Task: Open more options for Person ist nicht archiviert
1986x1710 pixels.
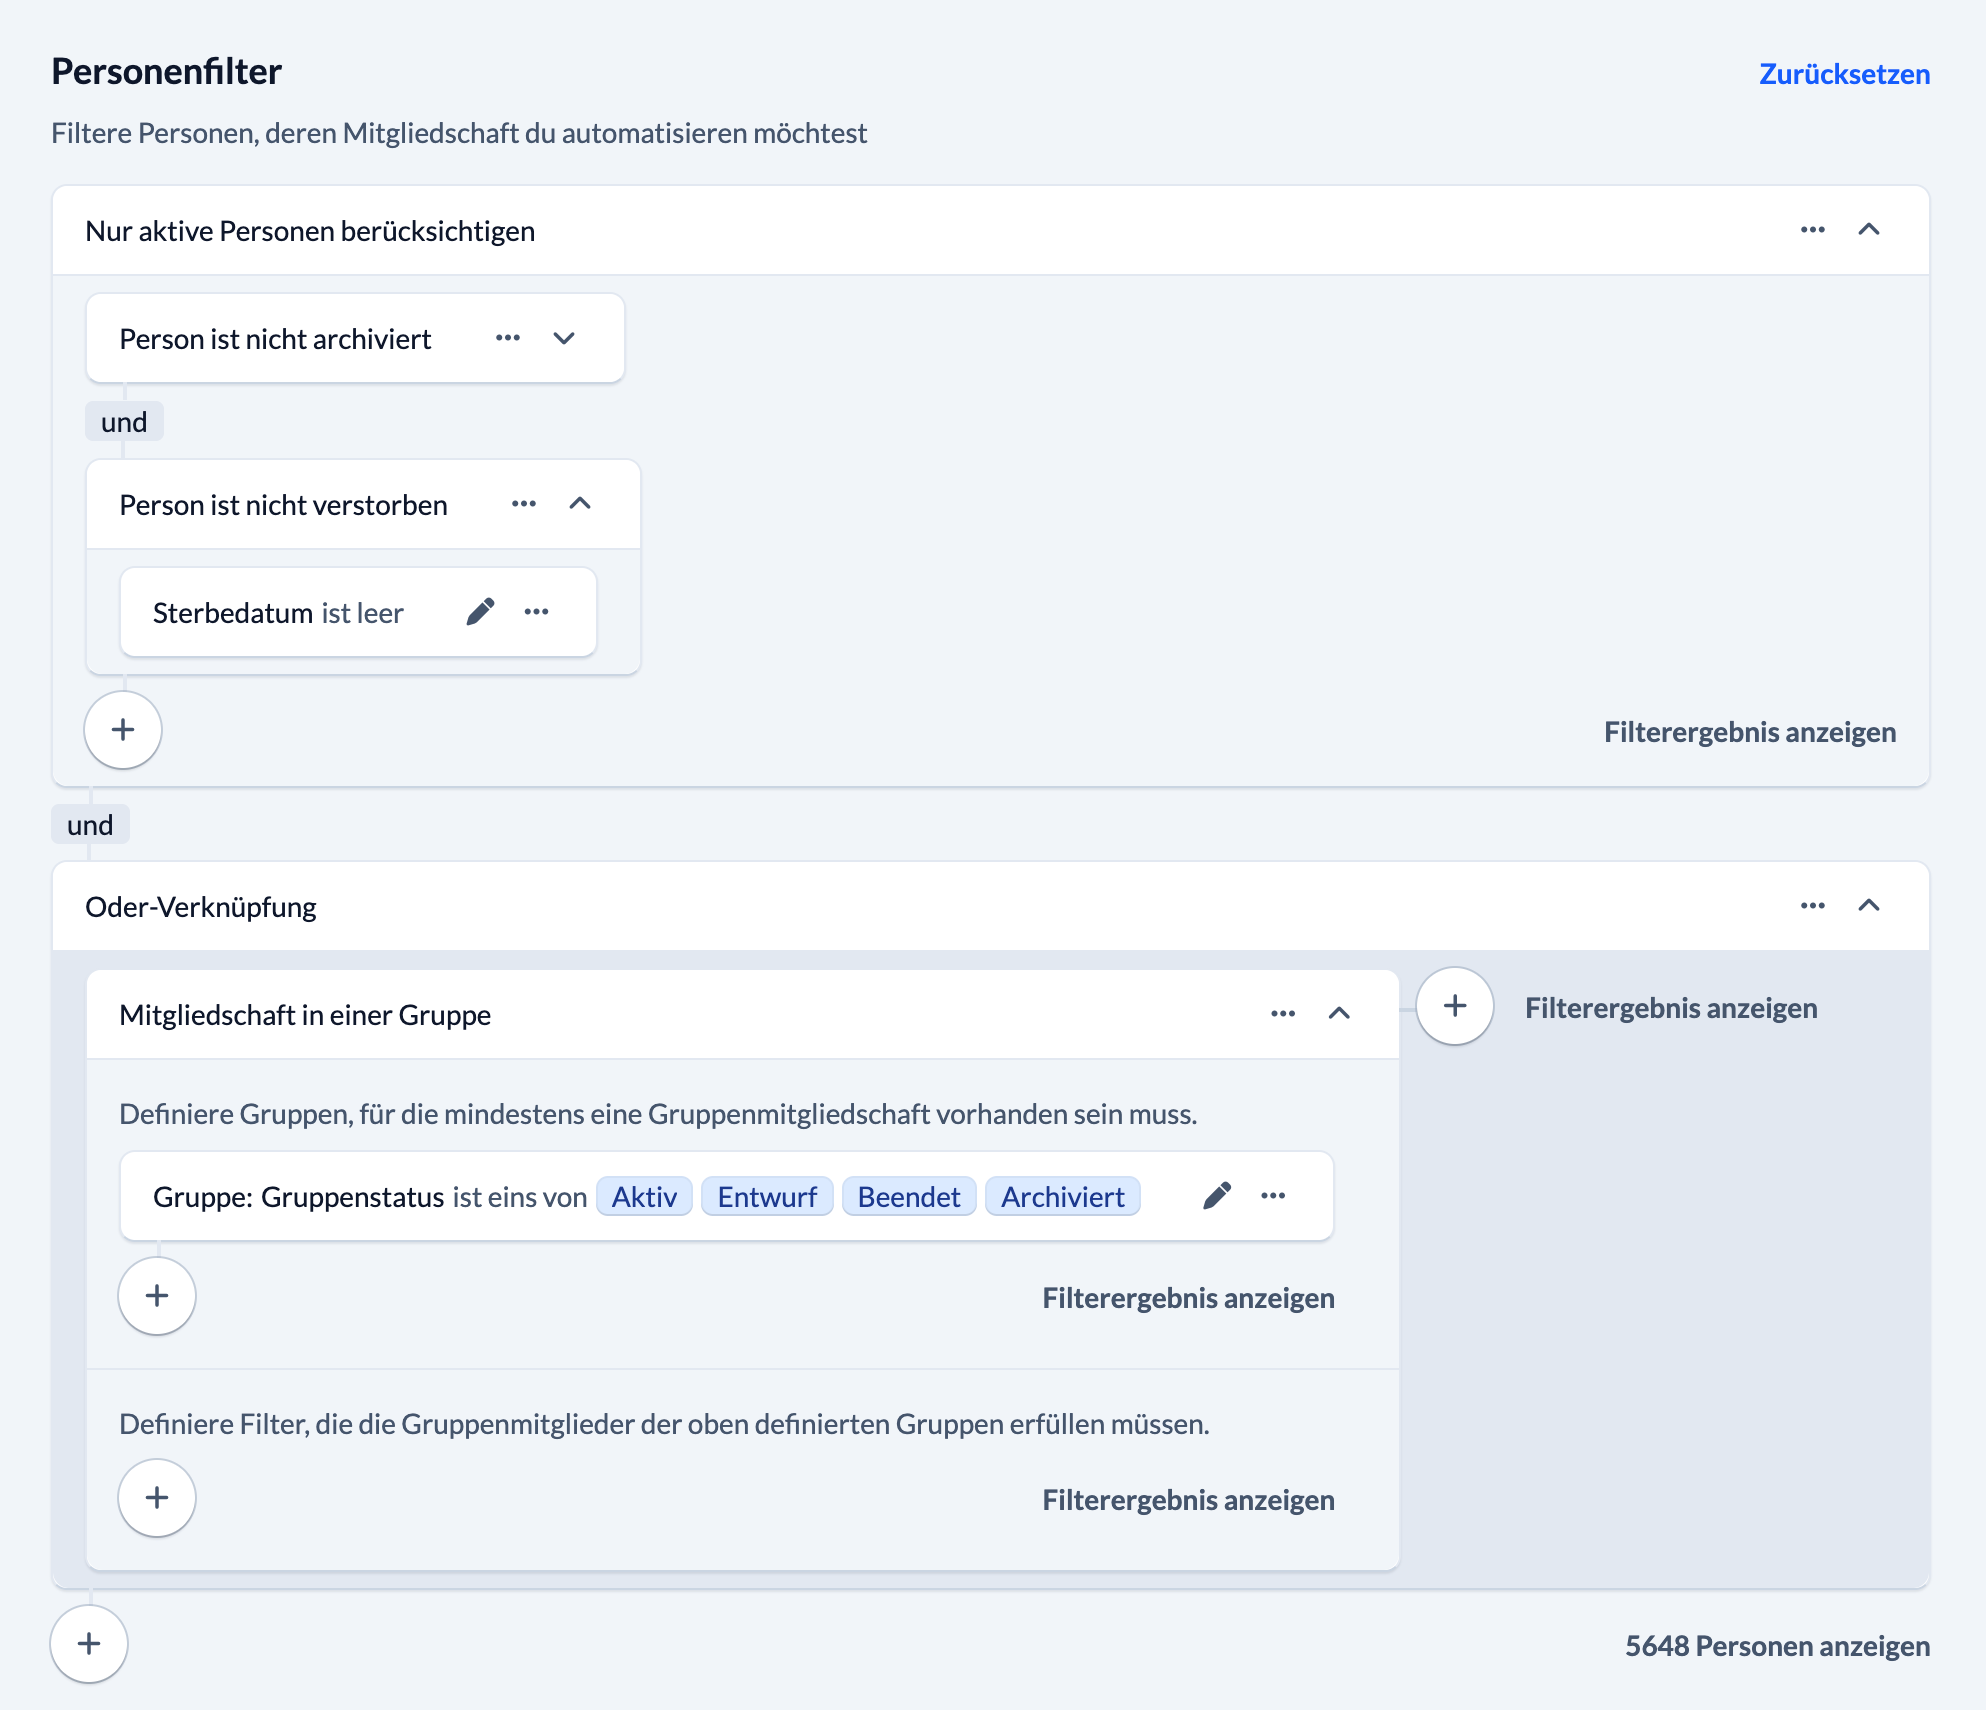Action: (x=508, y=338)
